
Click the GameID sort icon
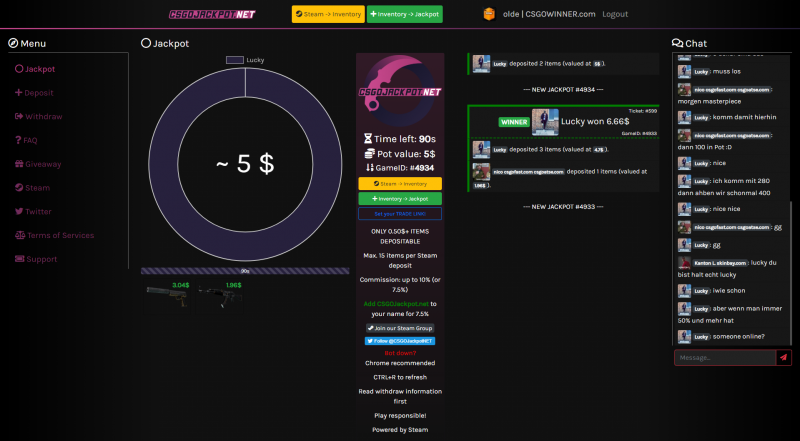370,168
